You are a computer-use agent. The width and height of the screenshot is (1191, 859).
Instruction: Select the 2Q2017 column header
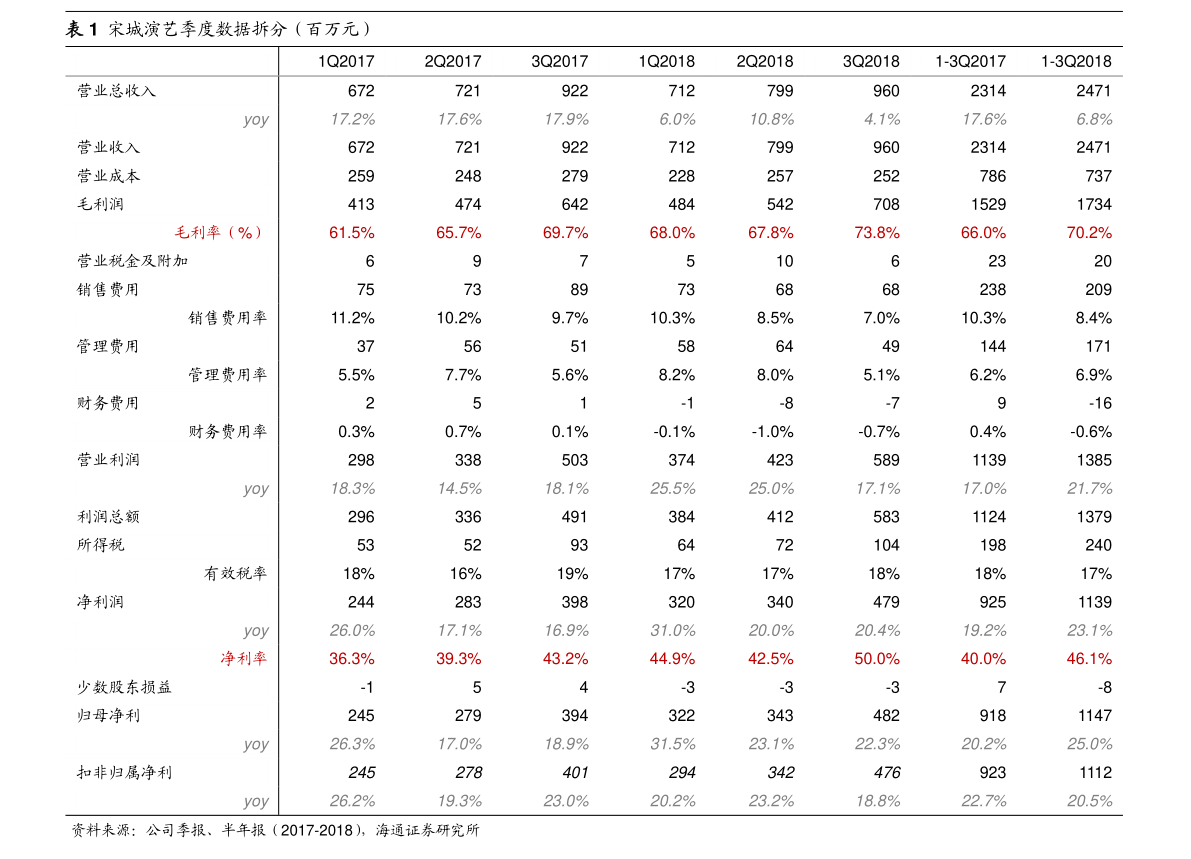coord(453,62)
